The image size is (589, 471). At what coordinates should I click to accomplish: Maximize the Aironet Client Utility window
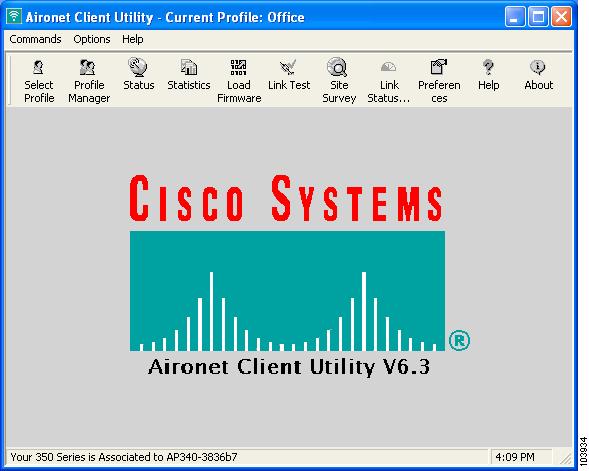(538, 17)
